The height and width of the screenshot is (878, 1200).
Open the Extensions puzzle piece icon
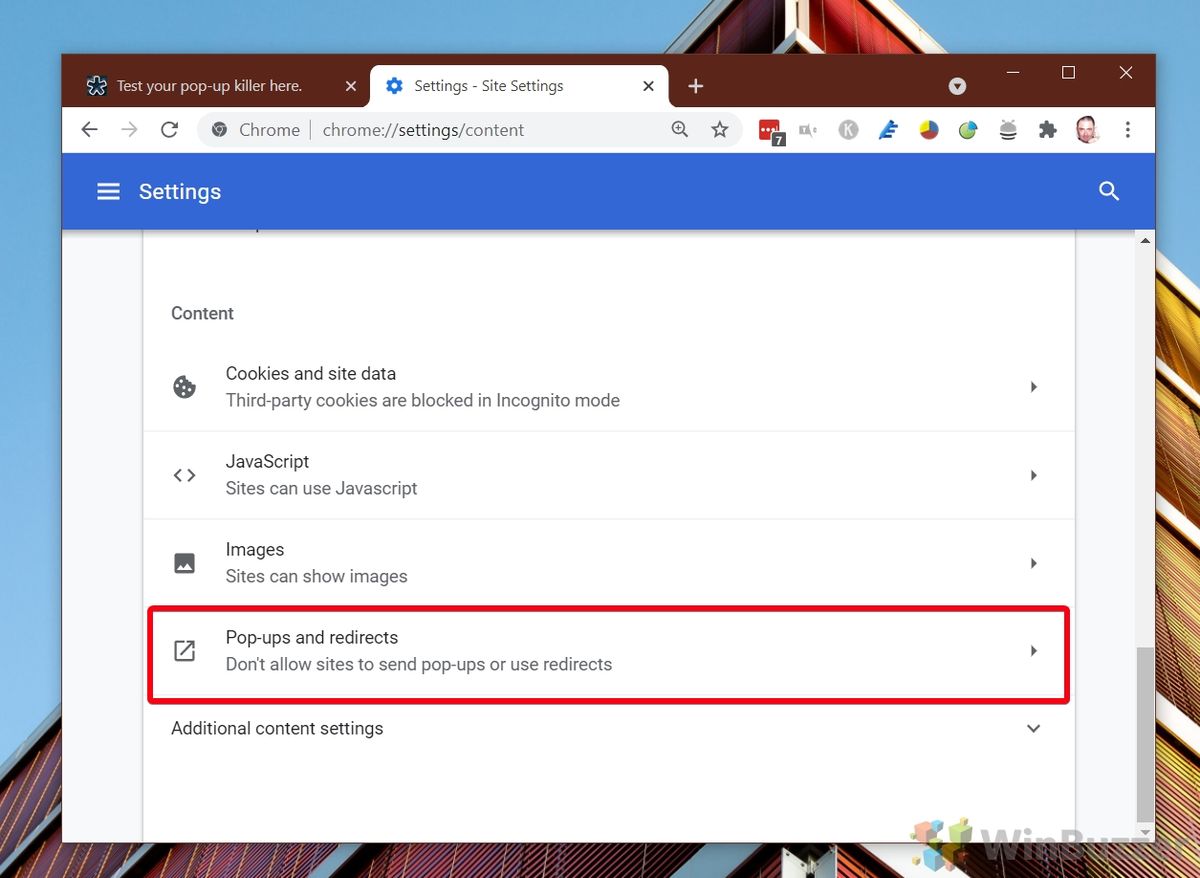1047,130
